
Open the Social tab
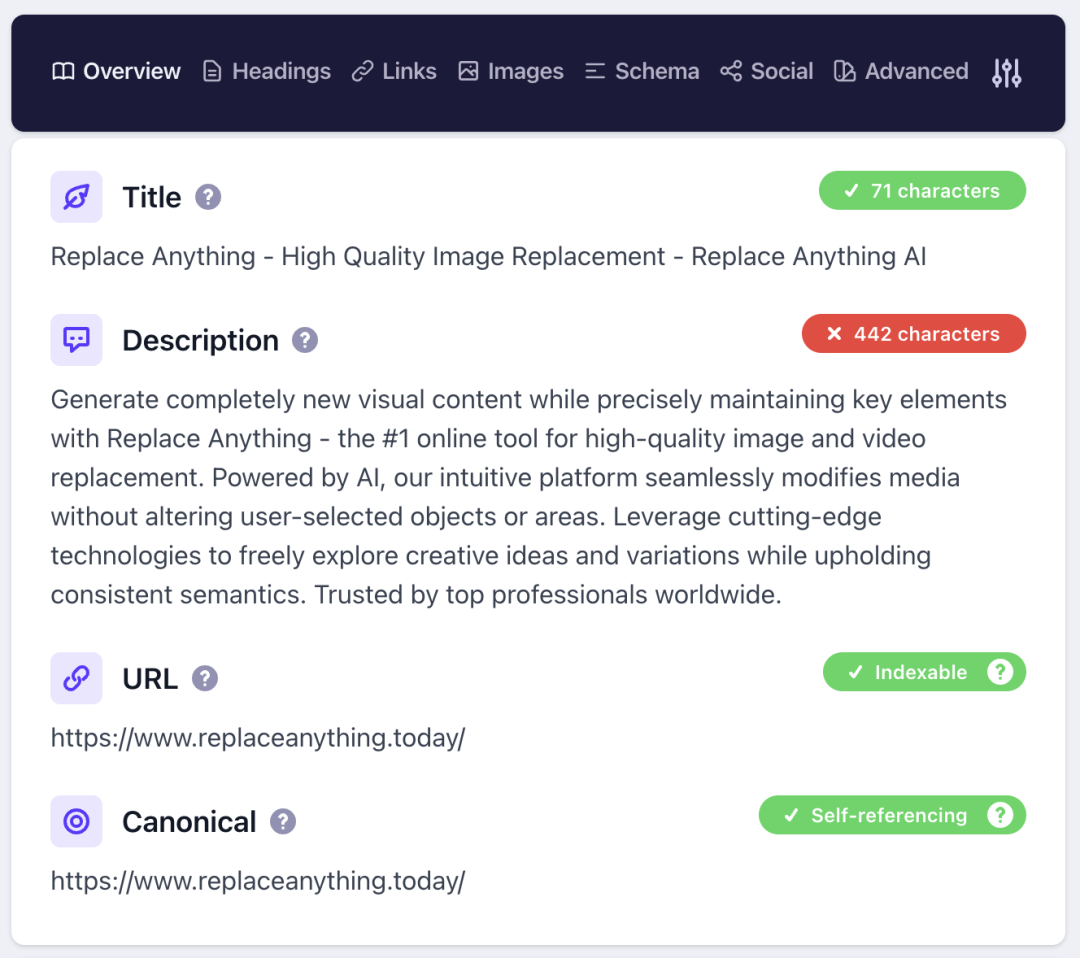(x=767, y=71)
